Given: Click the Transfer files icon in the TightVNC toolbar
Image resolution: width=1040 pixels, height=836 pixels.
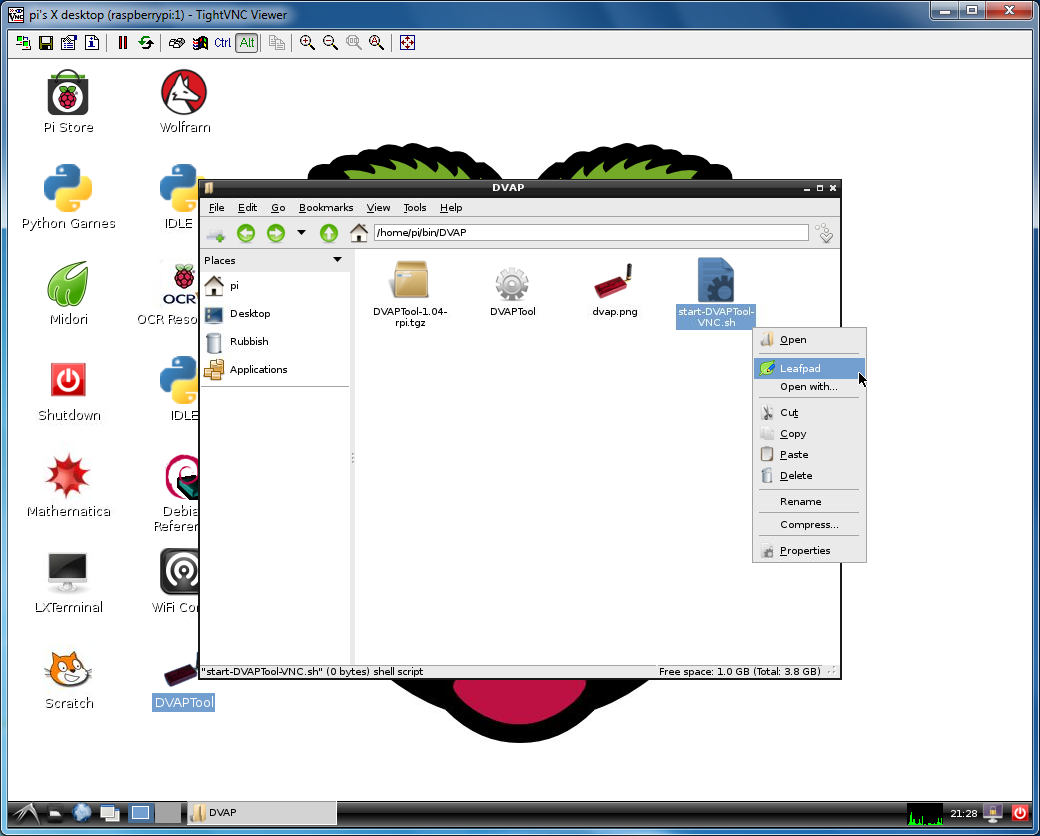Looking at the screenshot, I should tap(277, 43).
